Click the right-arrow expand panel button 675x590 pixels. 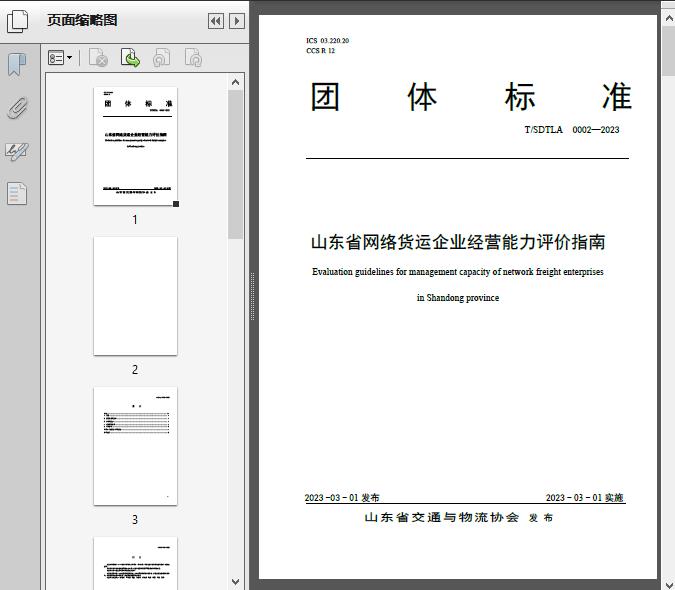pos(237,21)
